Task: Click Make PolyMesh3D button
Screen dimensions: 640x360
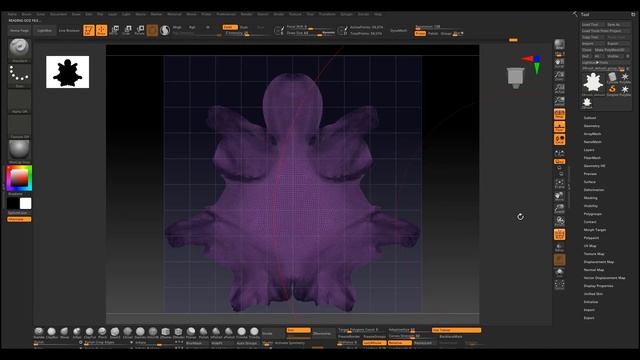Action: 611,50
